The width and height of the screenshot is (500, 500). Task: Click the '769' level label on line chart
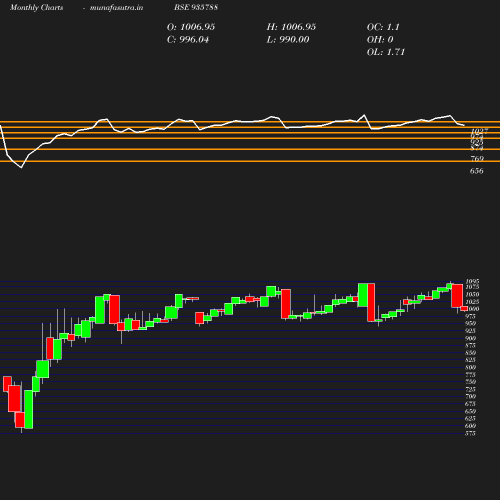tap(477, 159)
